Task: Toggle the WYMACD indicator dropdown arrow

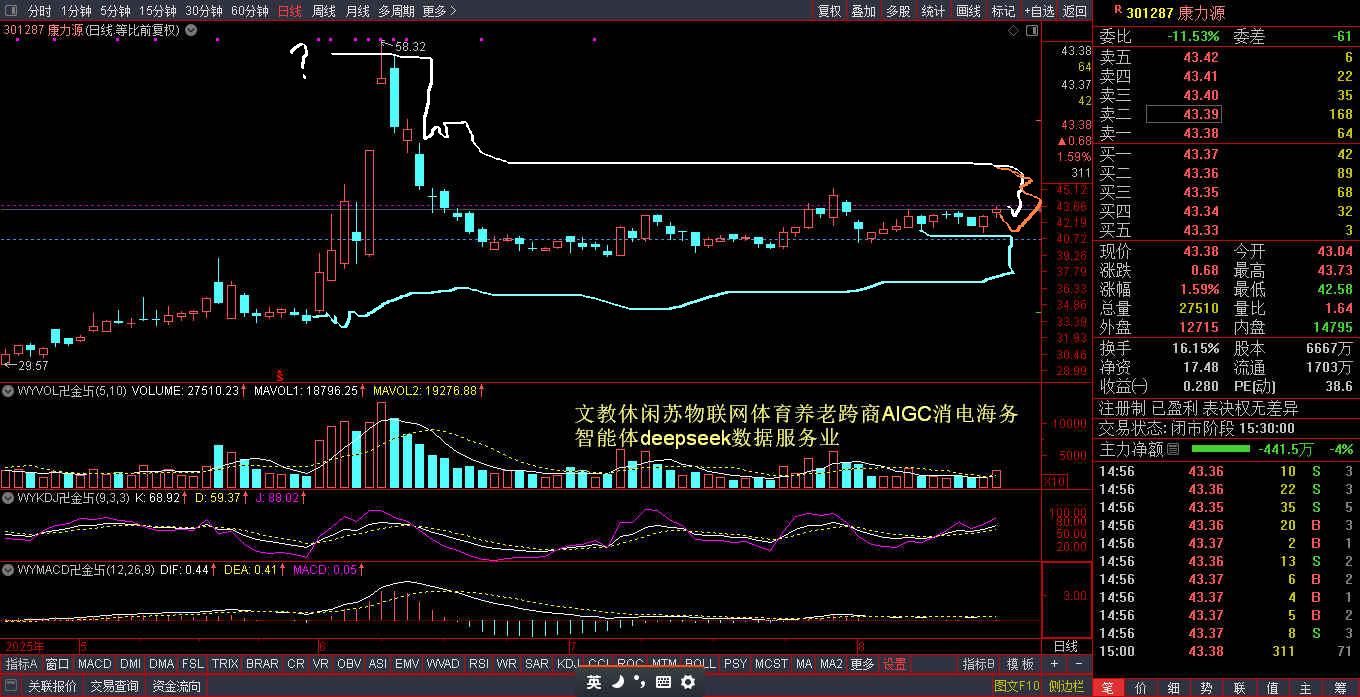Action: click(7, 569)
